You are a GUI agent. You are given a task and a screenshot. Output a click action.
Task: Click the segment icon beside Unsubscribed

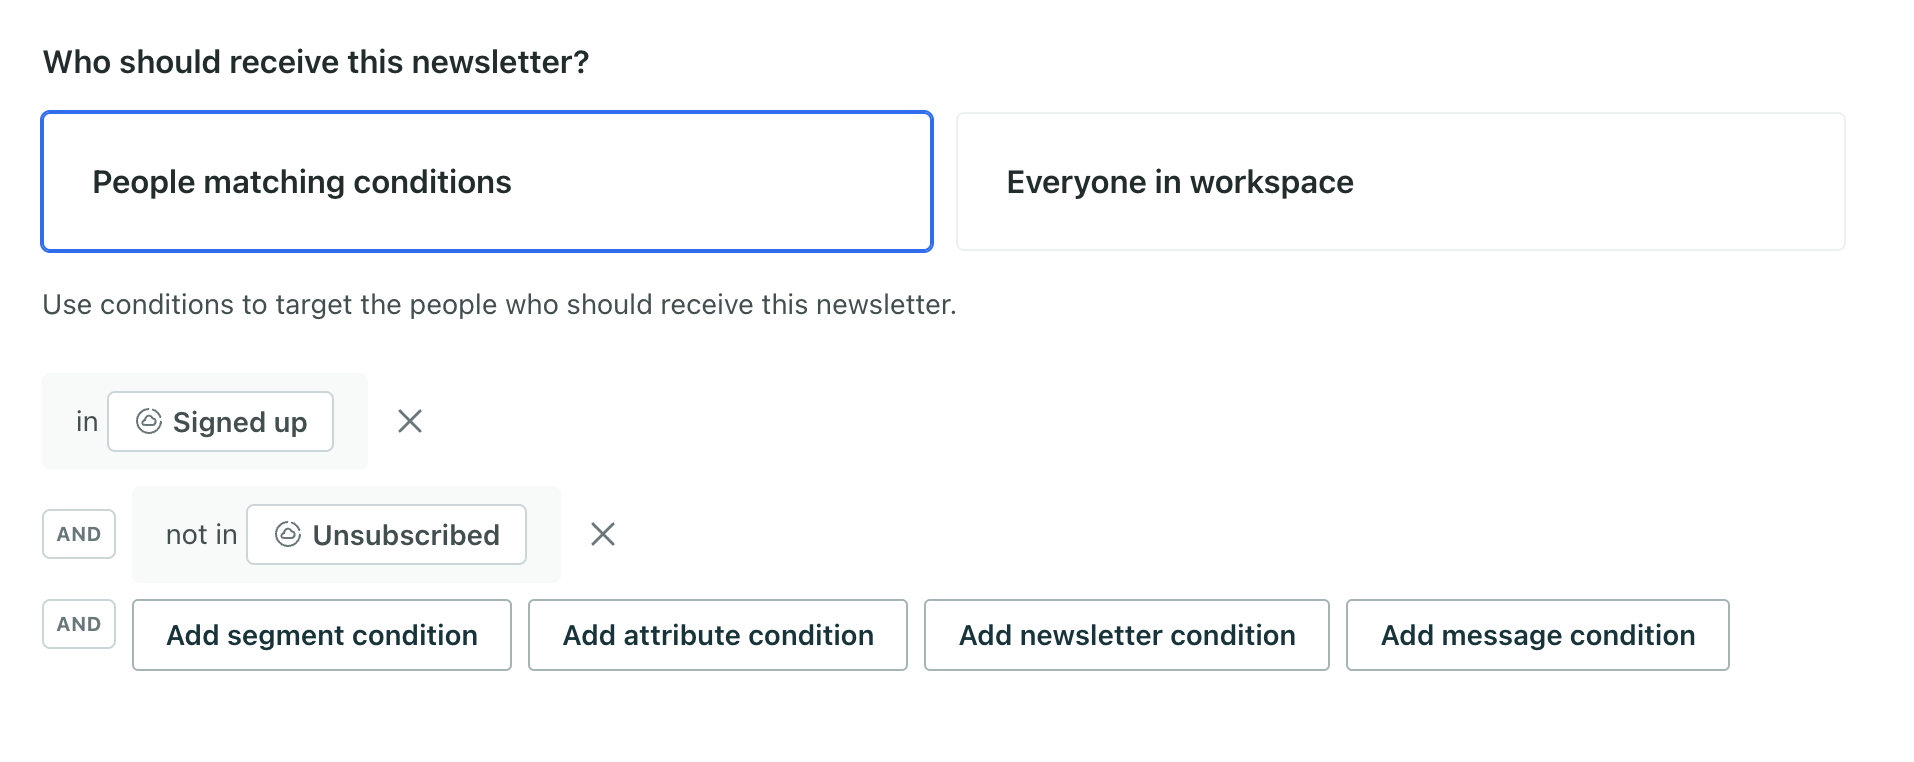click(x=288, y=534)
